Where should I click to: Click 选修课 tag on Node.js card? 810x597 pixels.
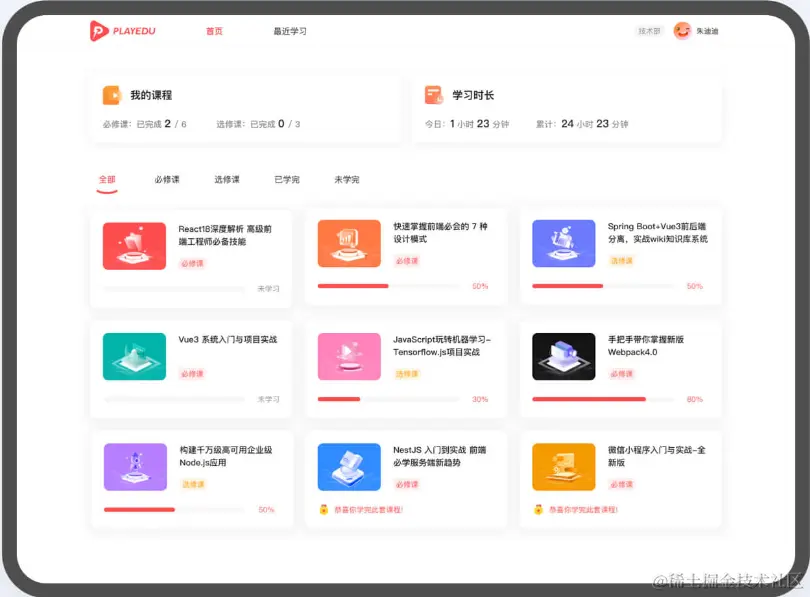(x=193, y=484)
